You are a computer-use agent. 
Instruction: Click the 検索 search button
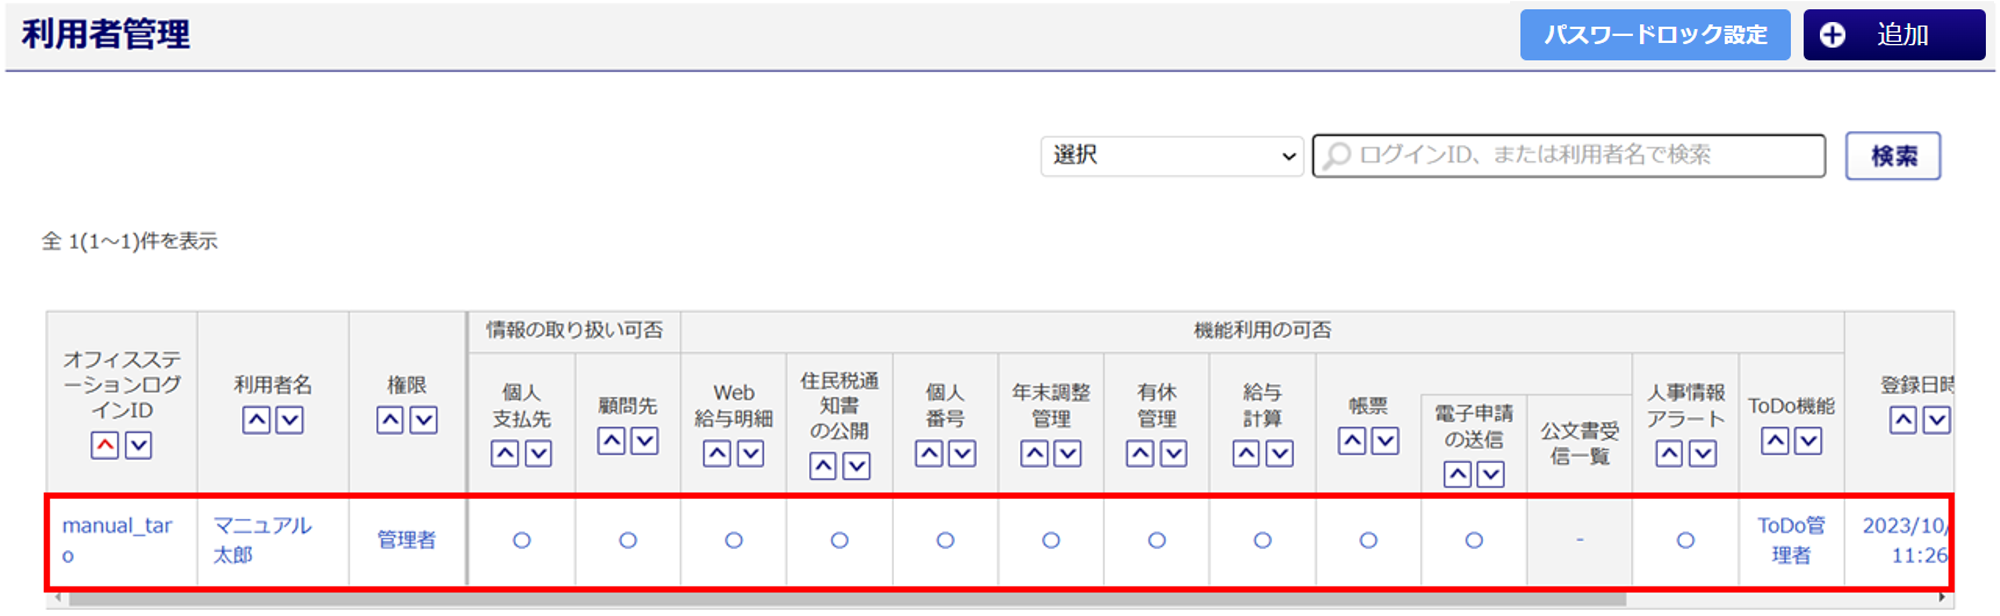1892,156
